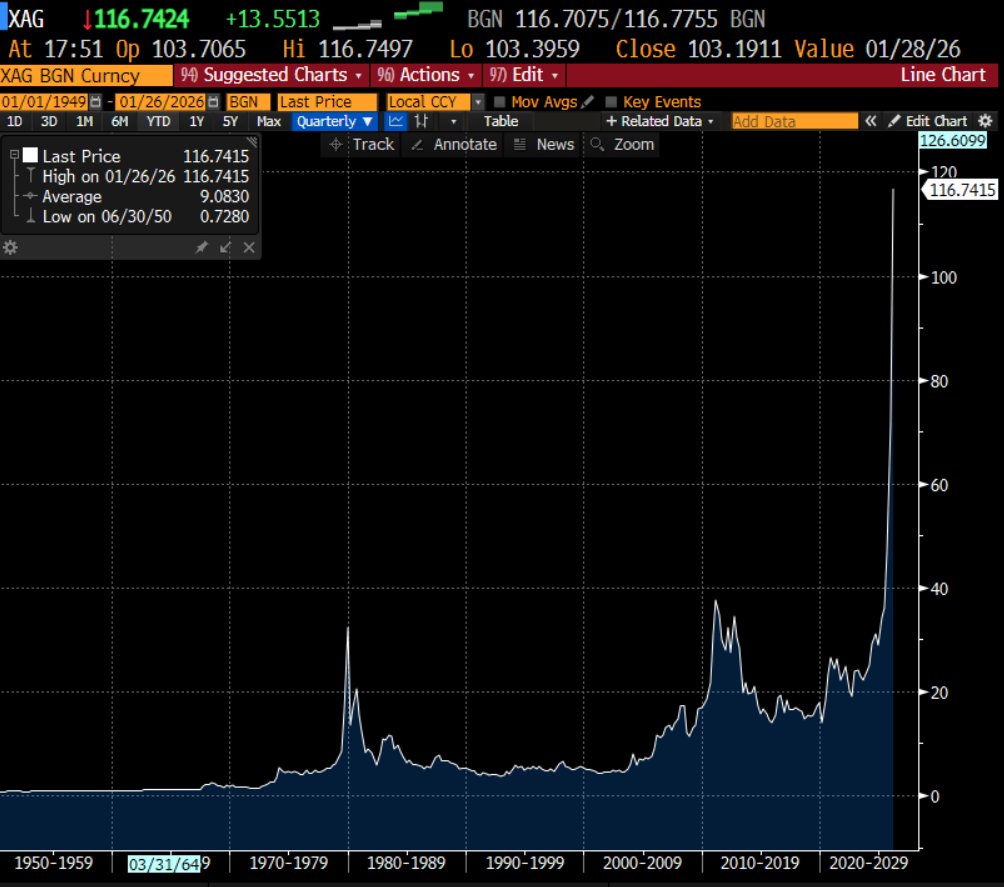1004x887 pixels.
Task: Open legend settings gear icon
Action: [10, 247]
